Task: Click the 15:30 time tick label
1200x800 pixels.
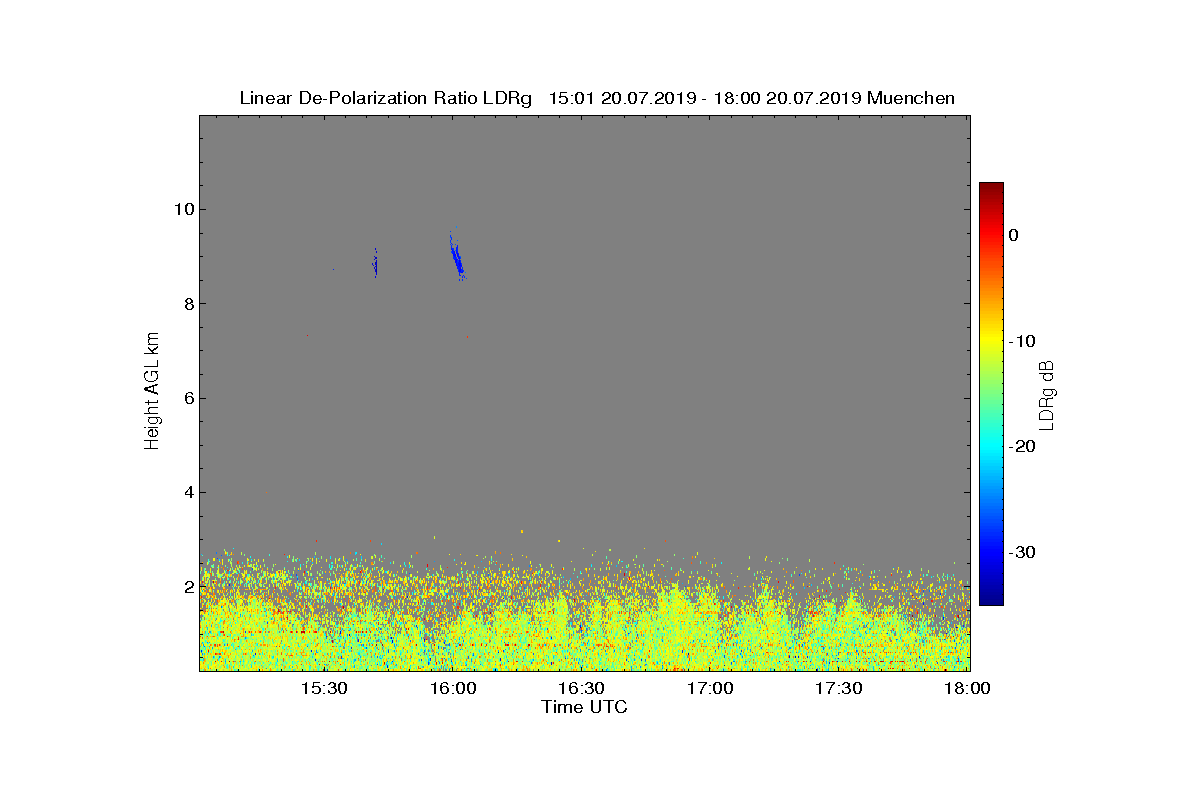Action: coord(324,688)
